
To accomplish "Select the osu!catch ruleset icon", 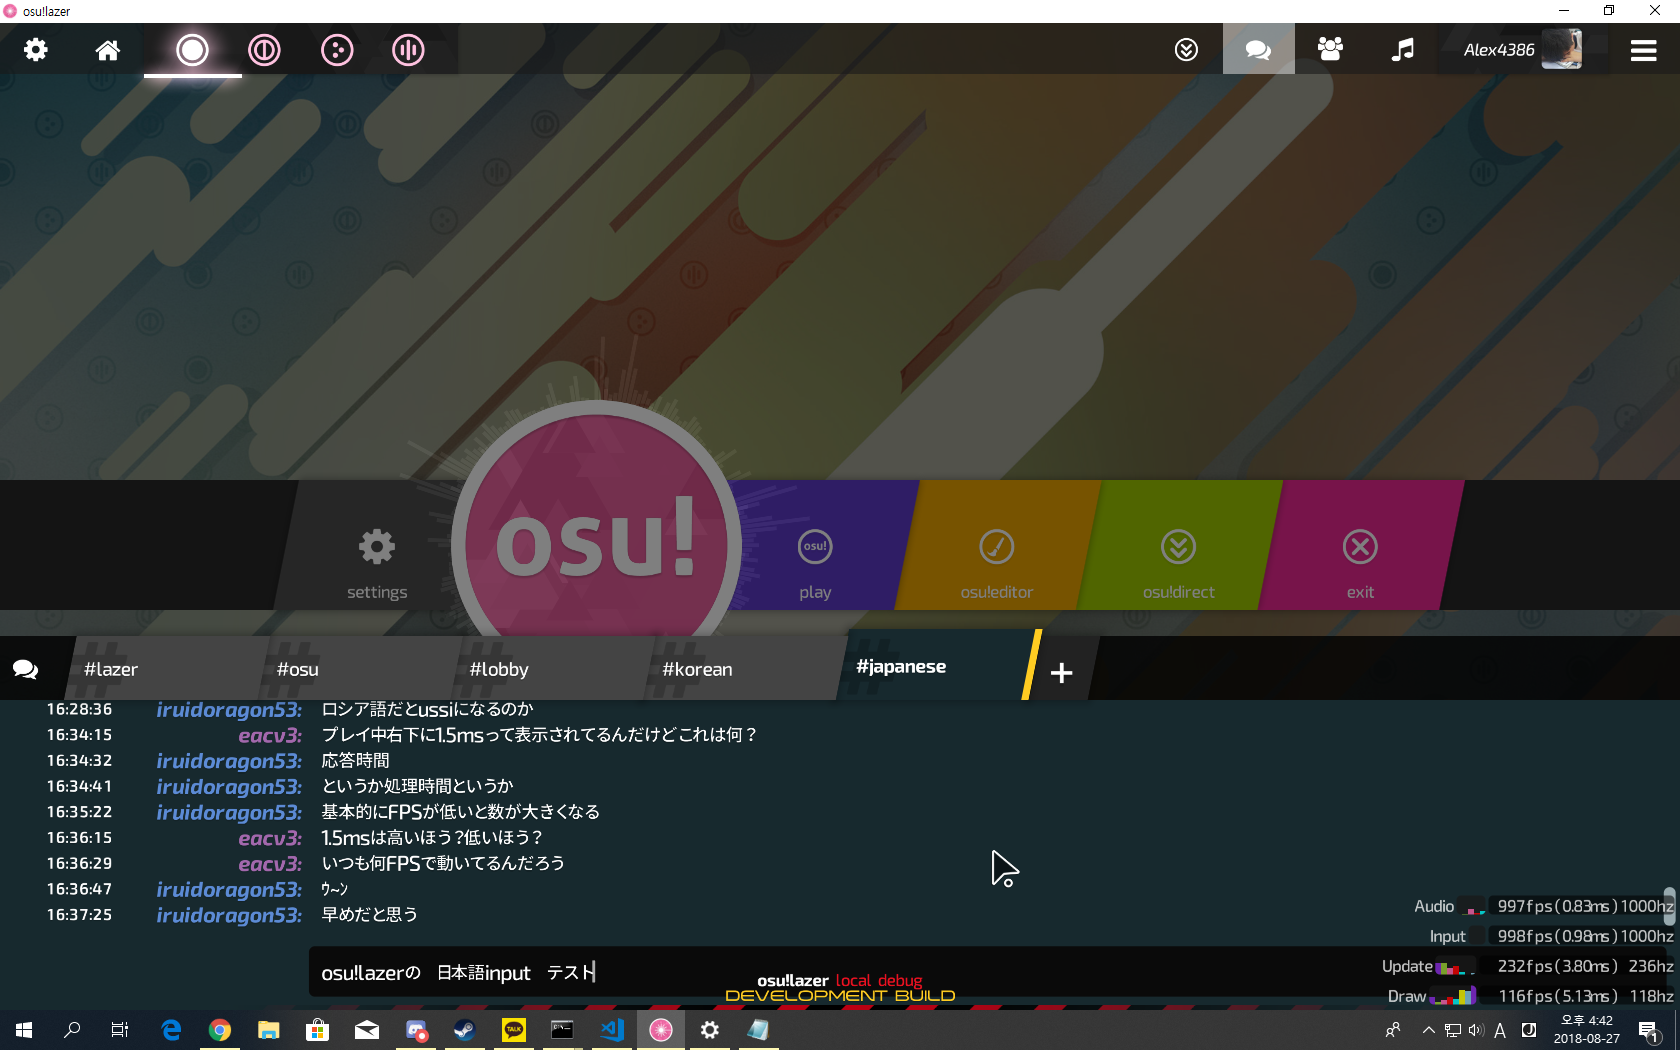I will [336, 49].
